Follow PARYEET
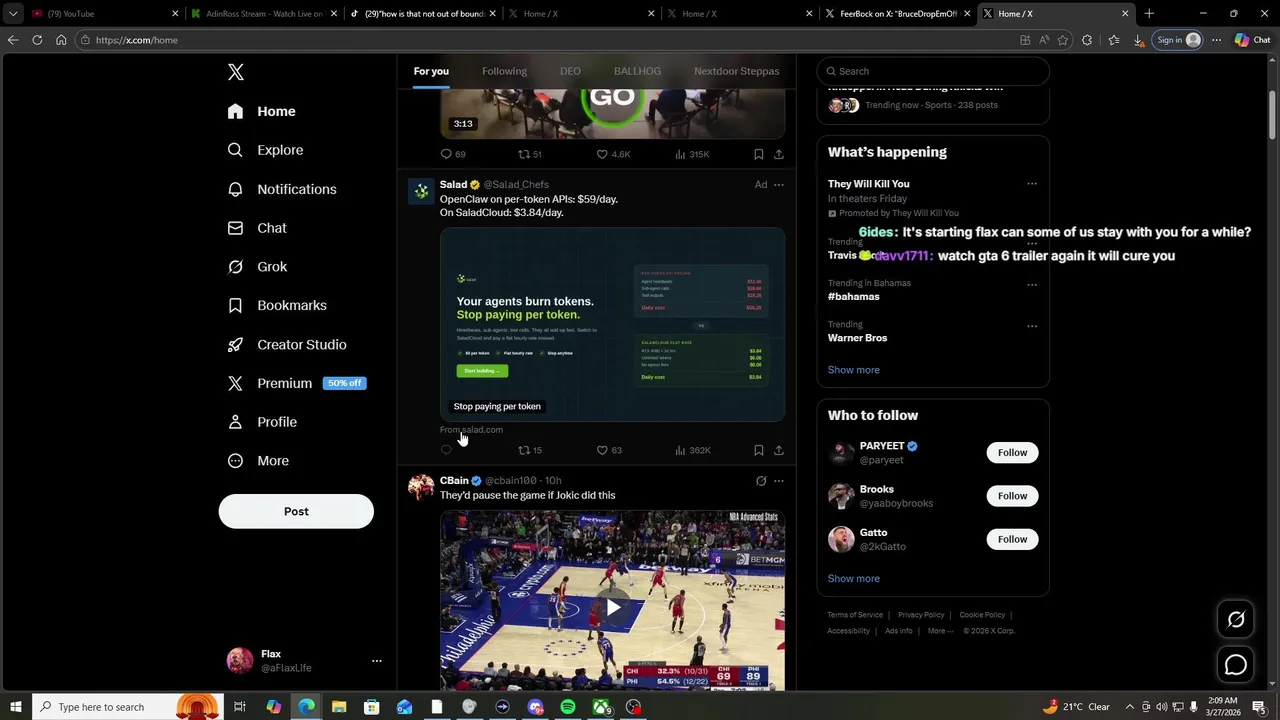The height and width of the screenshot is (720, 1280). point(1012,453)
